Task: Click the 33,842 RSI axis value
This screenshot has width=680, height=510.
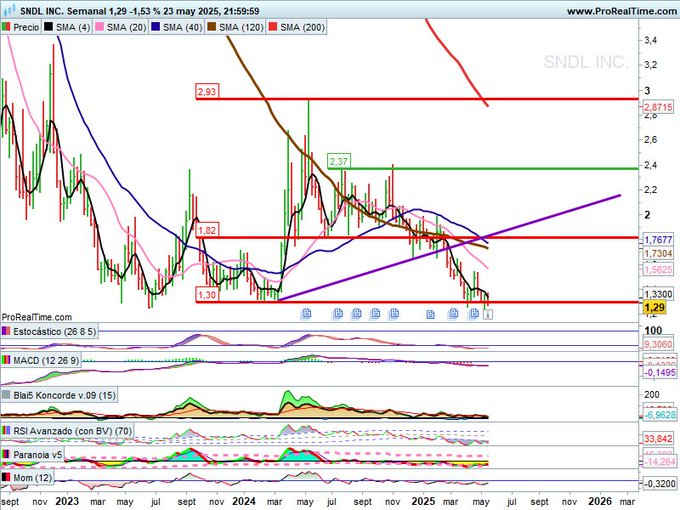Action: pos(658,439)
